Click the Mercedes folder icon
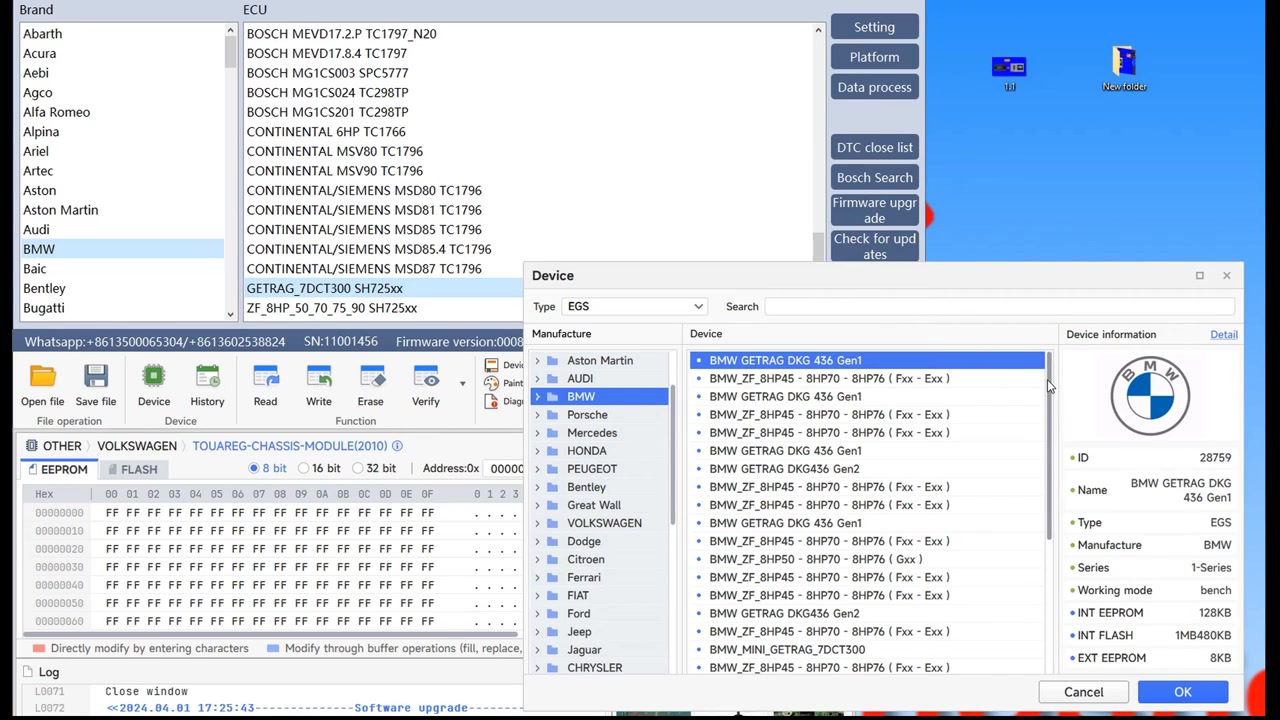Image resolution: width=1280 pixels, height=720 pixels. (x=553, y=433)
